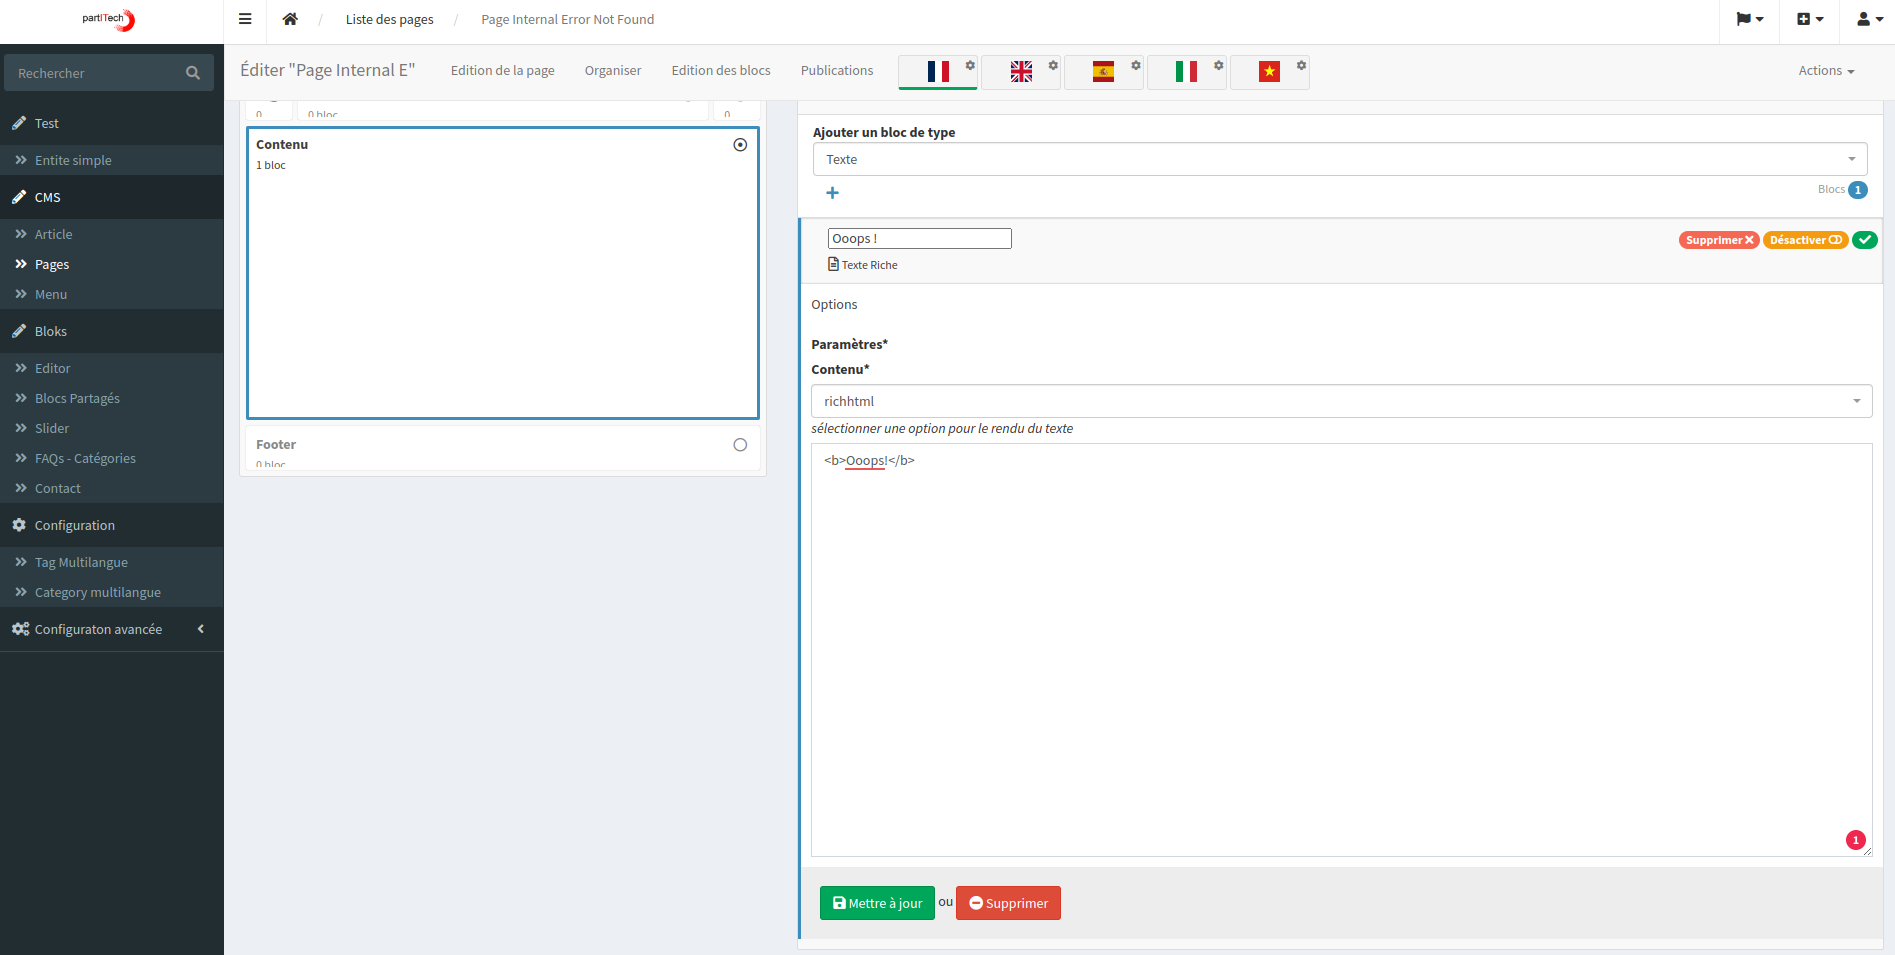Select the Footer zone radio button
The width and height of the screenshot is (1895, 955).
pyautogui.click(x=740, y=444)
